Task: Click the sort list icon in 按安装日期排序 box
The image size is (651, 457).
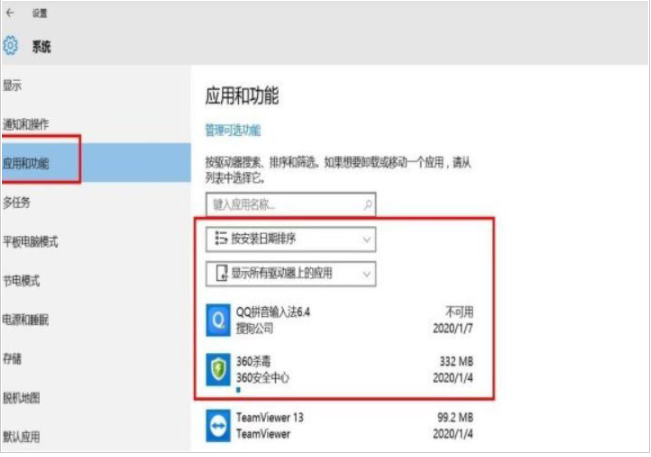Action: click(x=218, y=239)
